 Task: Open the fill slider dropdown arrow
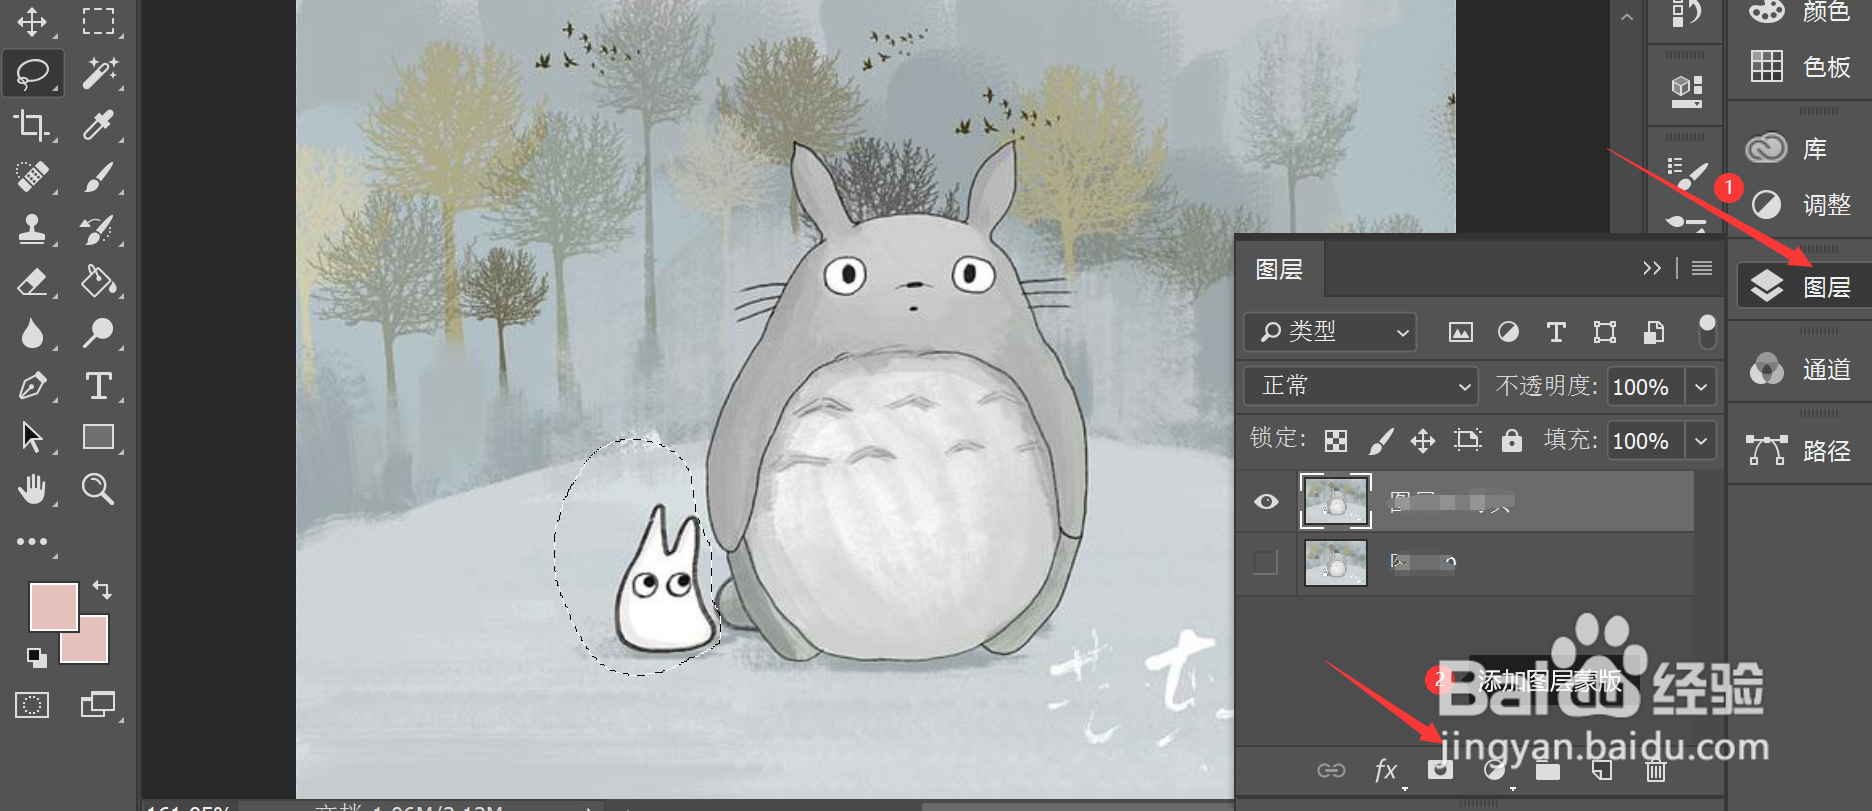tap(1701, 441)
